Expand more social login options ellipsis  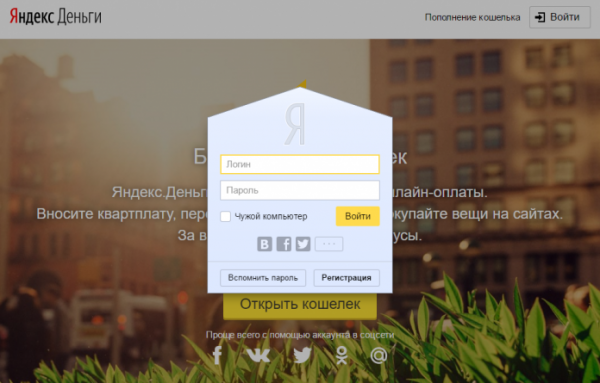(329, 244)
